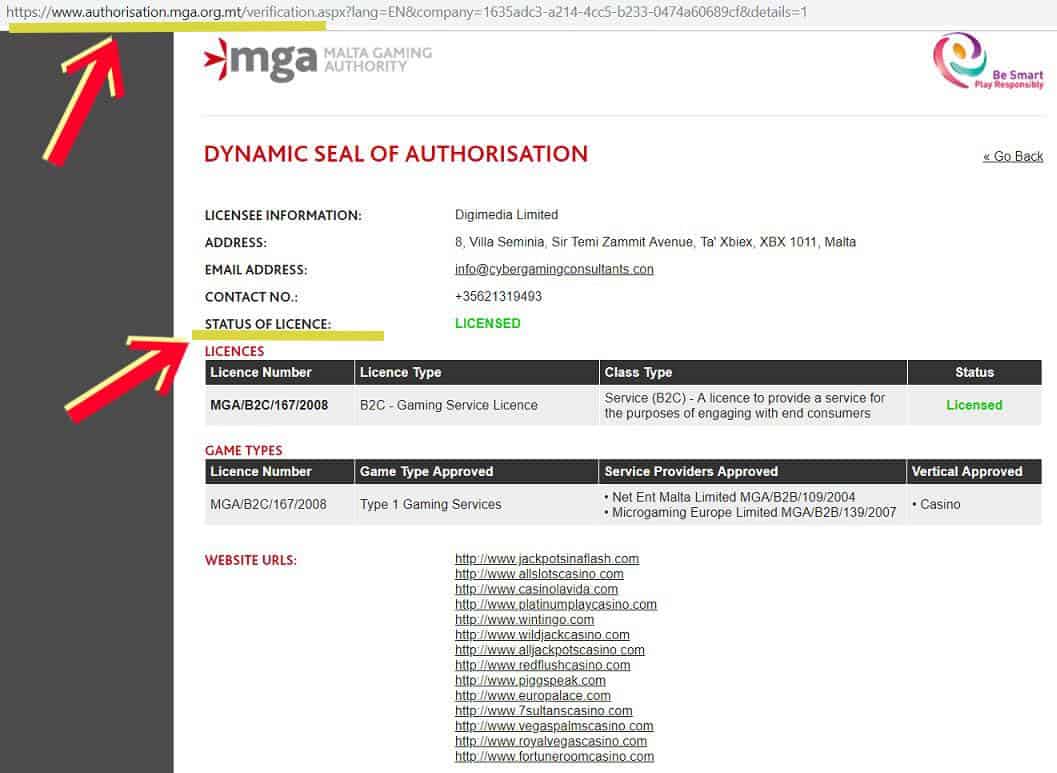Viewport: 1057px width, 773px height.
Task: Click the browser address bar URL
Action: pyautogui.click(x=406, y=11)
